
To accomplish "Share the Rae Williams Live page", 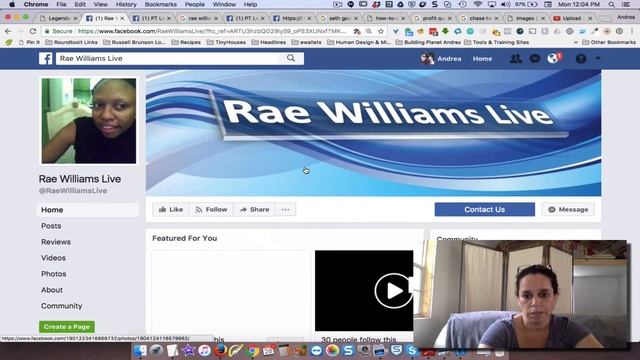I will pyautogui.click(x=254, y=209).
